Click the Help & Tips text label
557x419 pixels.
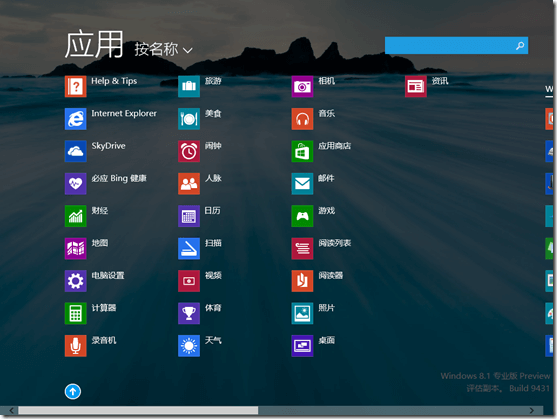(114, 81)
